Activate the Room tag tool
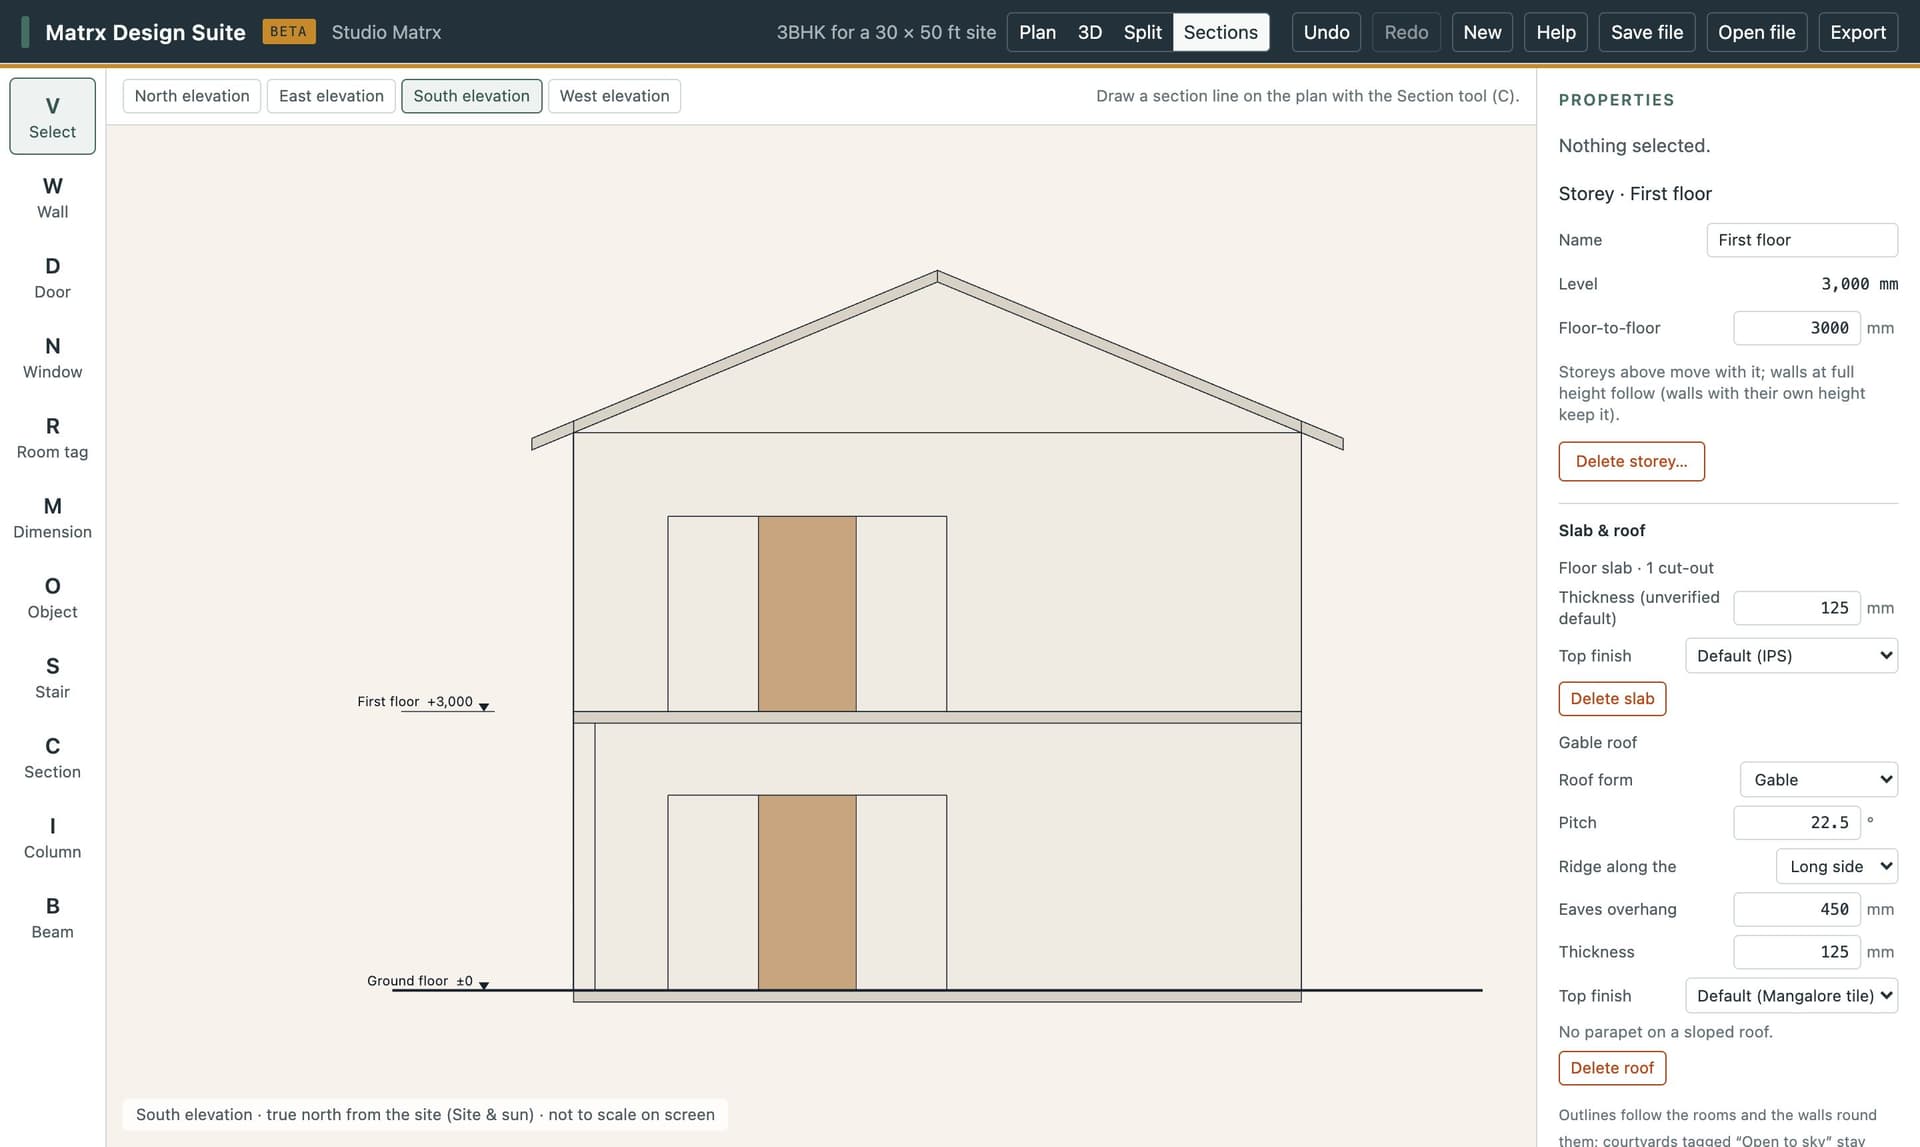The width and height of the screenshot is (1920, 1147). tap(52, 437)
